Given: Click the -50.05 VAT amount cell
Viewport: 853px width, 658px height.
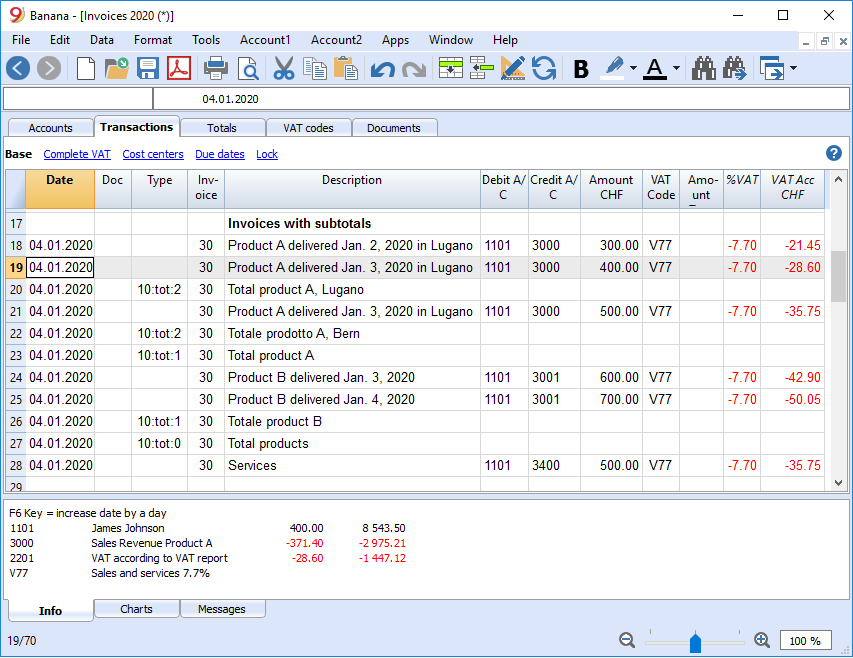Looking at the screenshot, I should pyautogui.click(x=792, y=400).
